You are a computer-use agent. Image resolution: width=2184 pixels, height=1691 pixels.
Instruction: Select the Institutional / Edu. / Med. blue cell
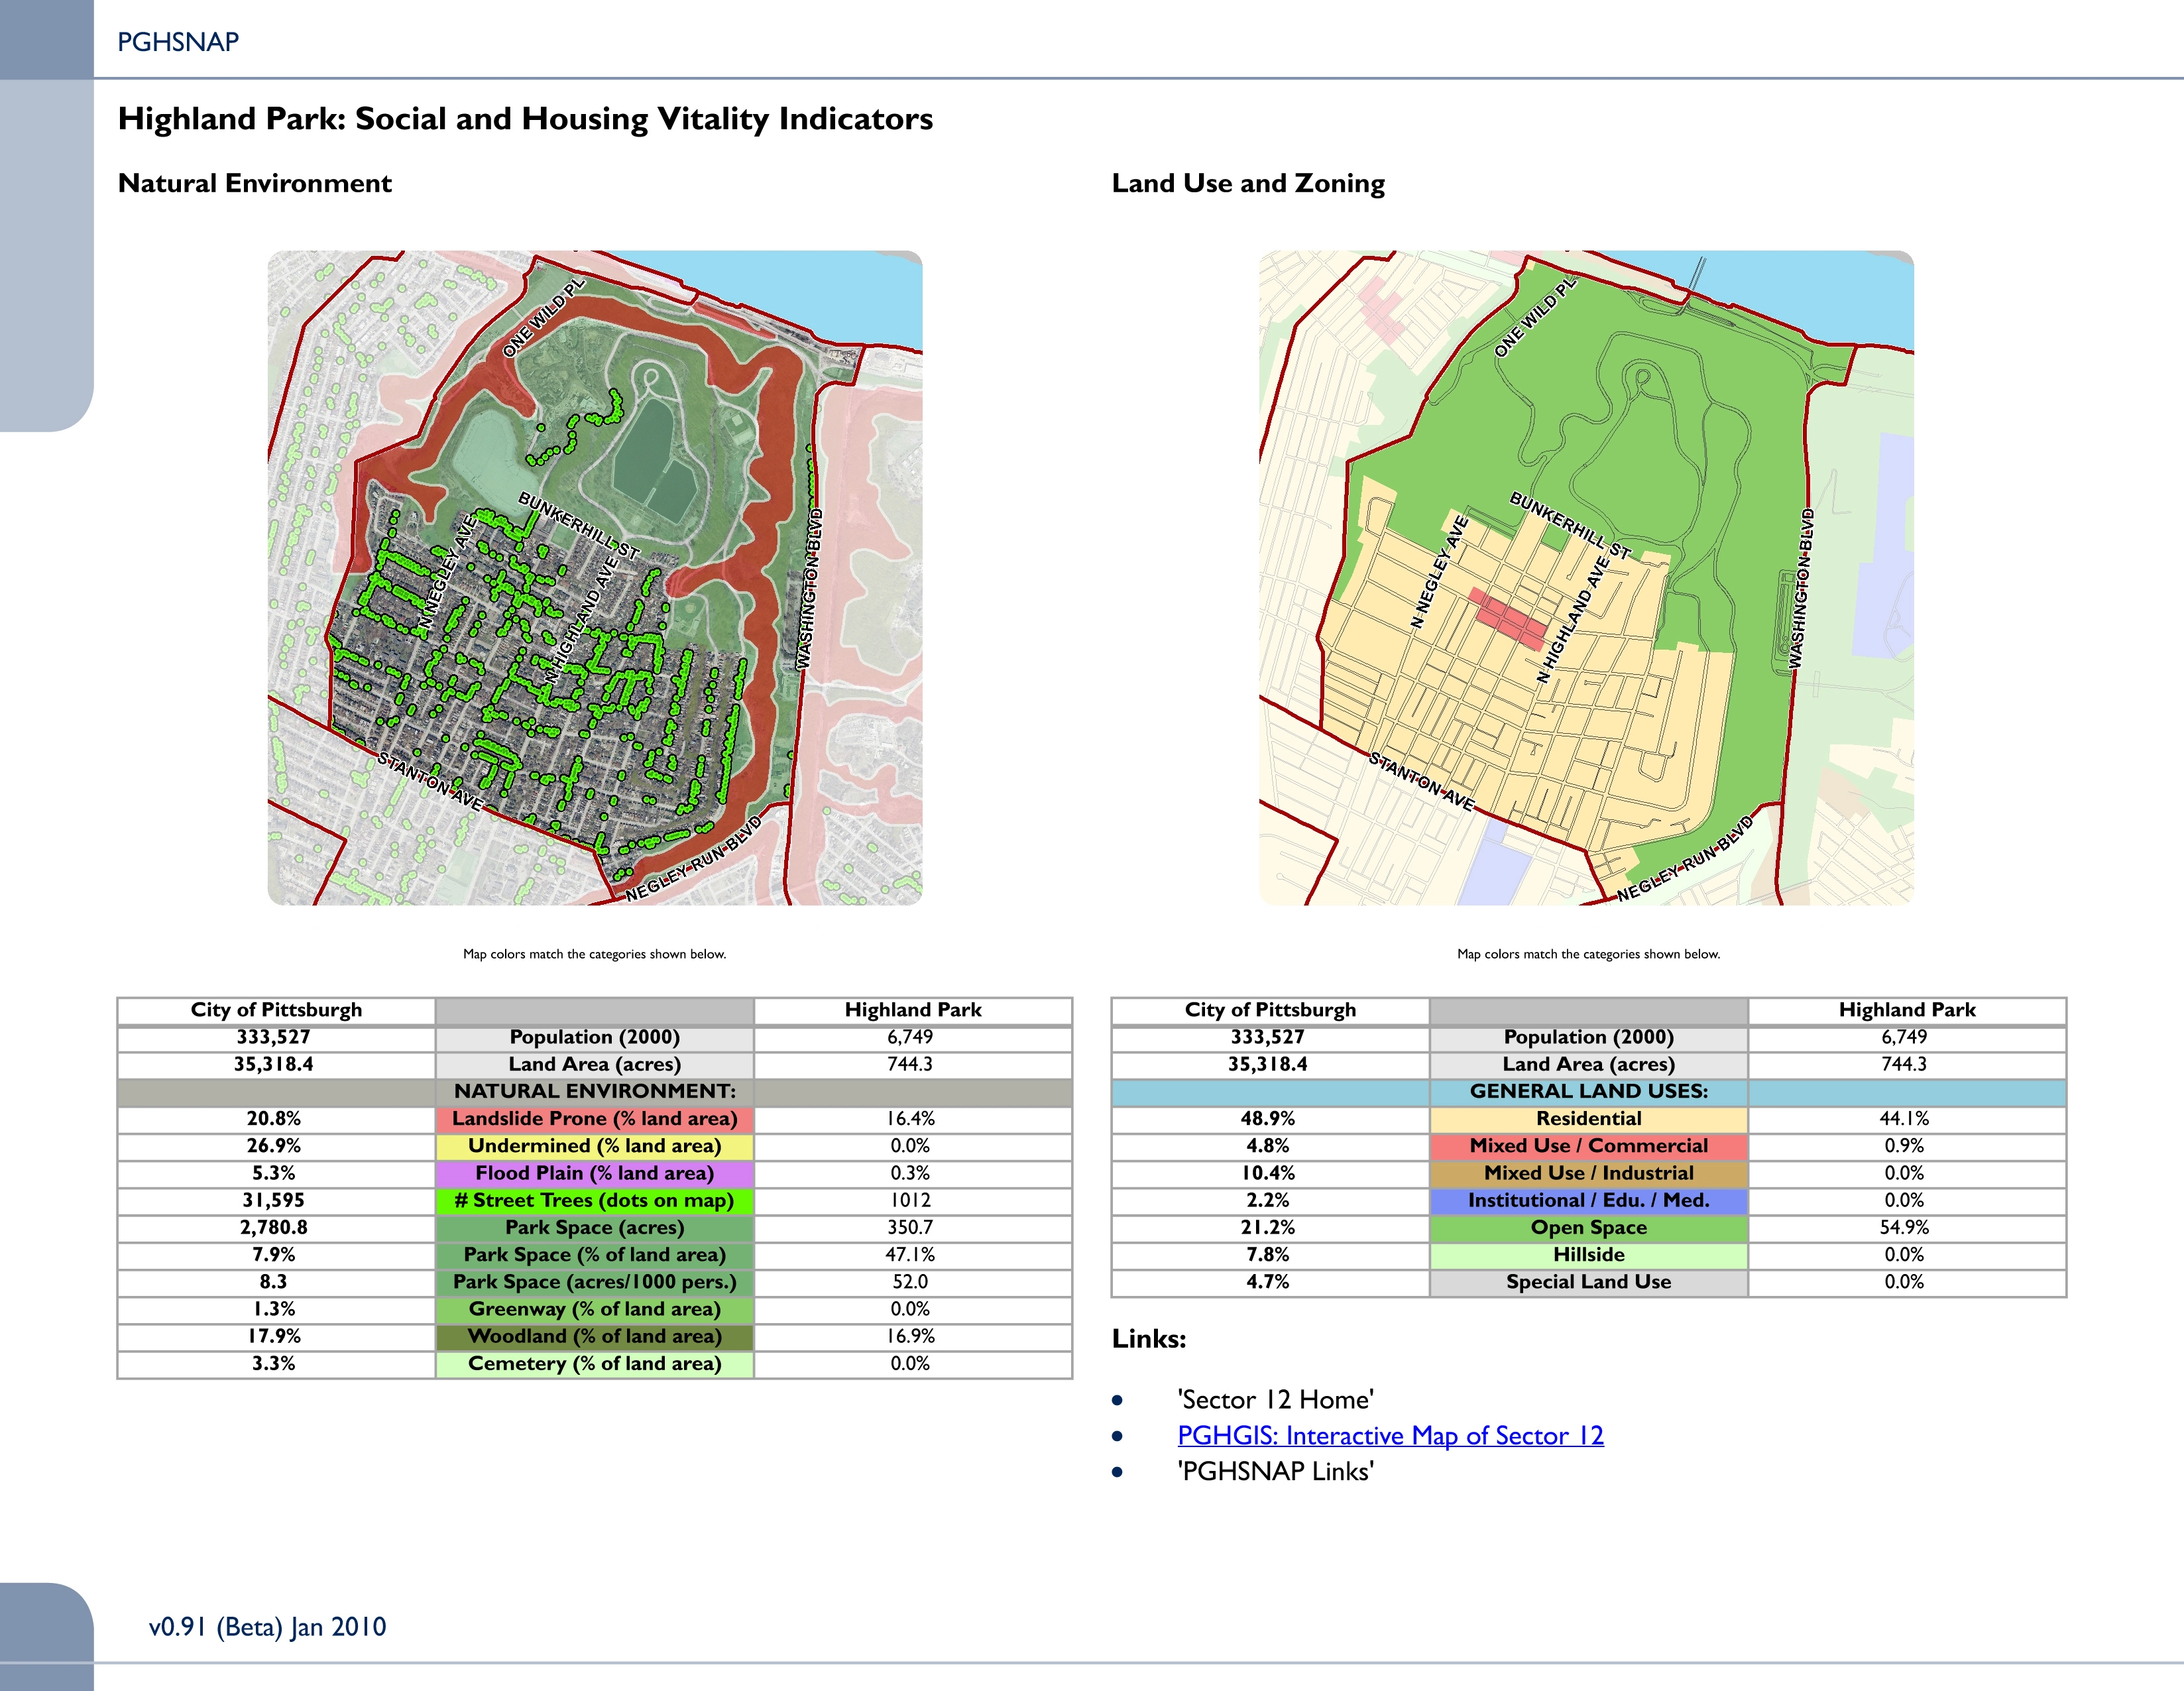point(1588,1200)
